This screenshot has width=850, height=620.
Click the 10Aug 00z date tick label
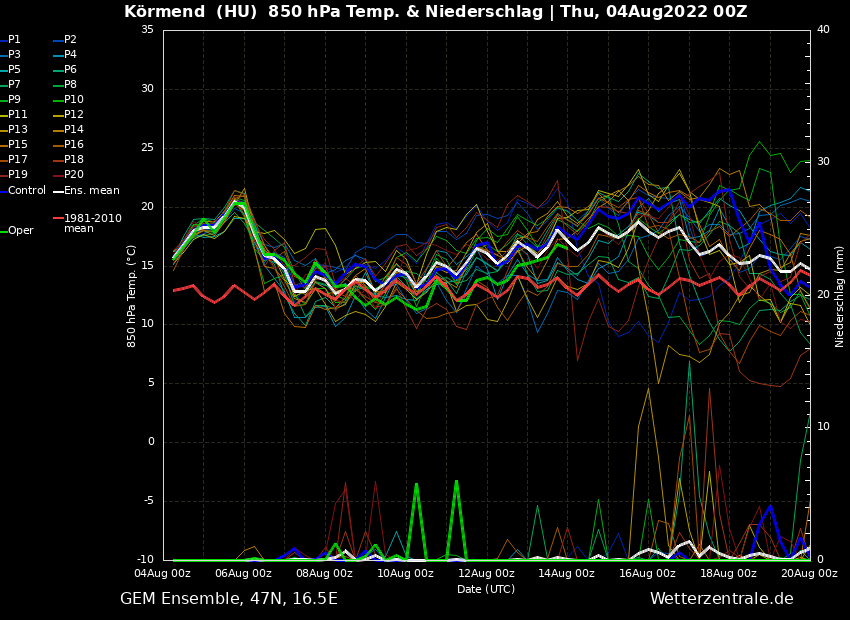click(x=405, y=574)
